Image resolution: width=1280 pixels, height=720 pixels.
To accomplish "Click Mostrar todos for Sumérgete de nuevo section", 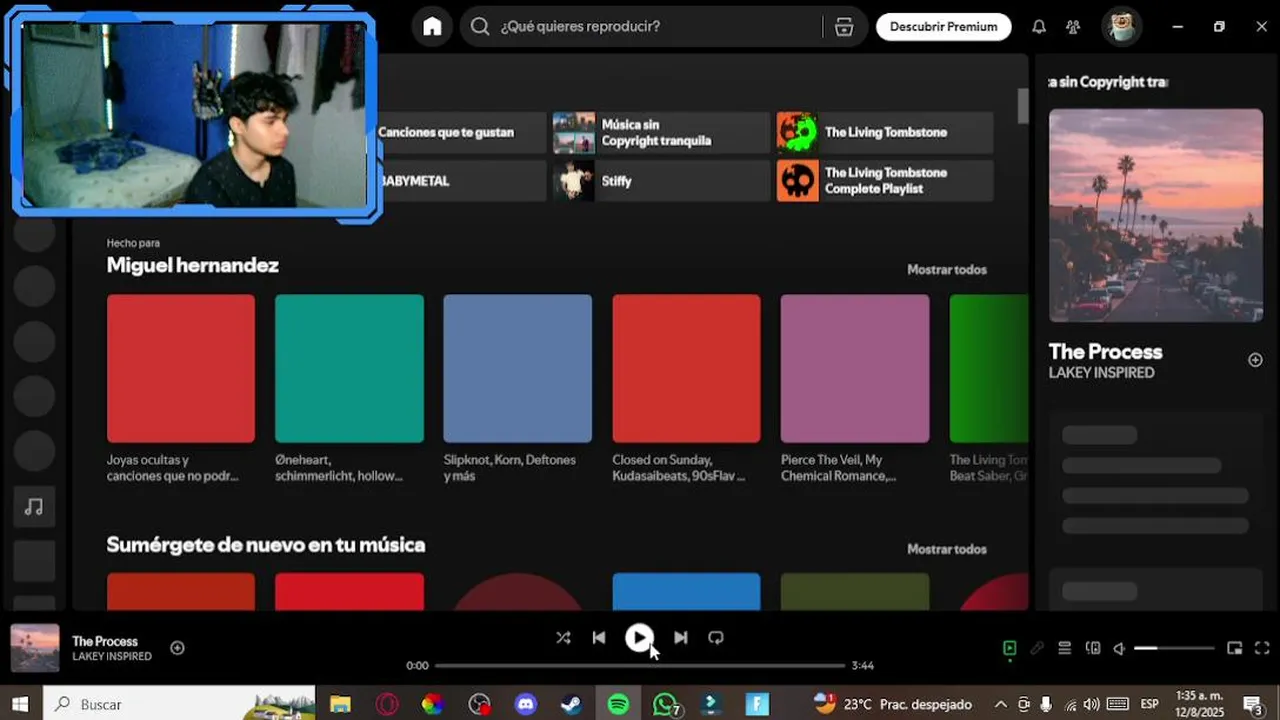I will (946, 549).
